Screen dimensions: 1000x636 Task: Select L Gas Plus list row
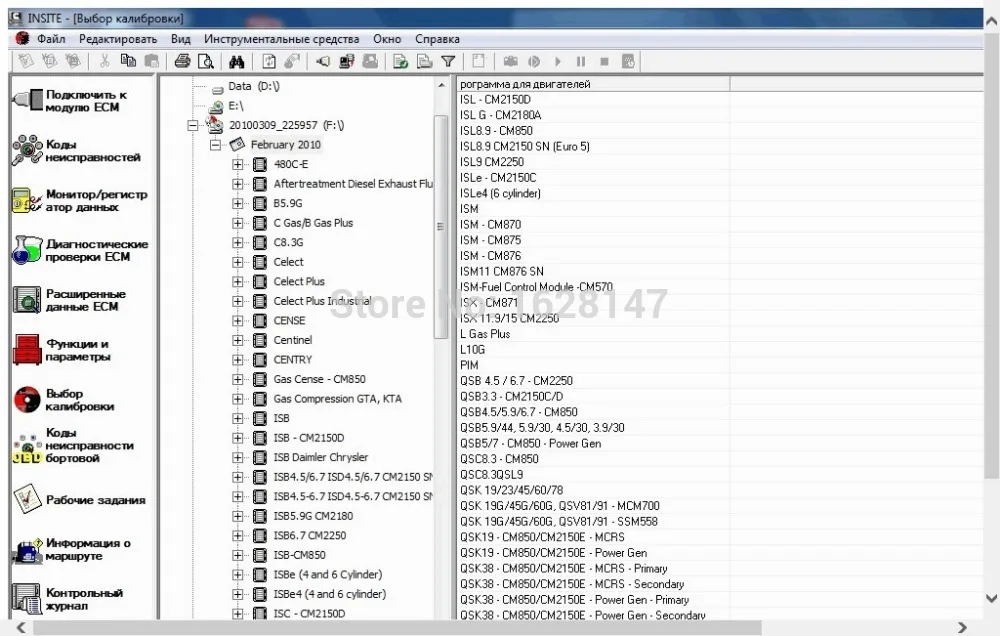click(x=485, y=334)
